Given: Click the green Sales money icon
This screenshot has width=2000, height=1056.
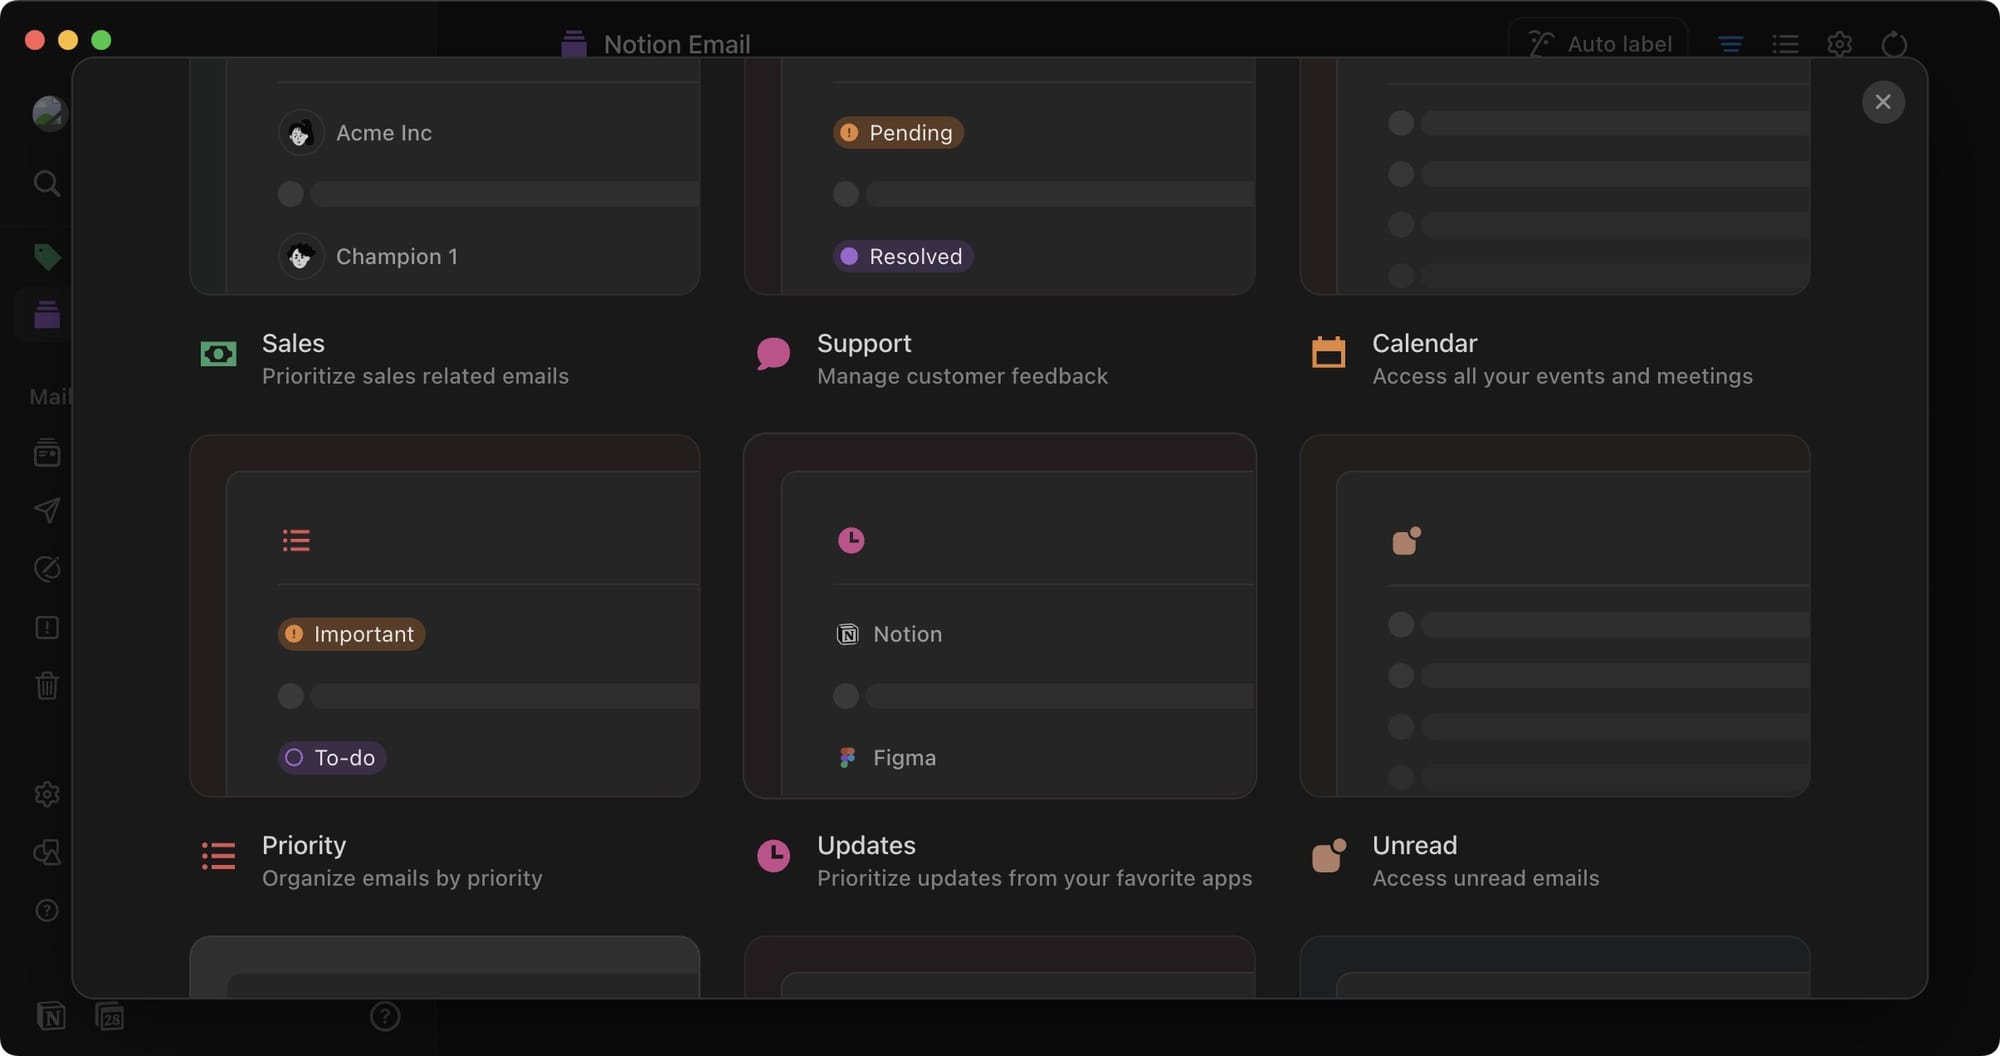Looking at the screenshot, I should [x=218, y=354].
